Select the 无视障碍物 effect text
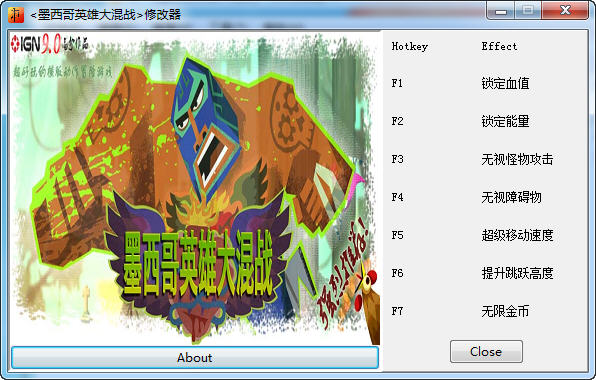Image resolution: width=596 pixels, height=380 pixels. (511, 197)
